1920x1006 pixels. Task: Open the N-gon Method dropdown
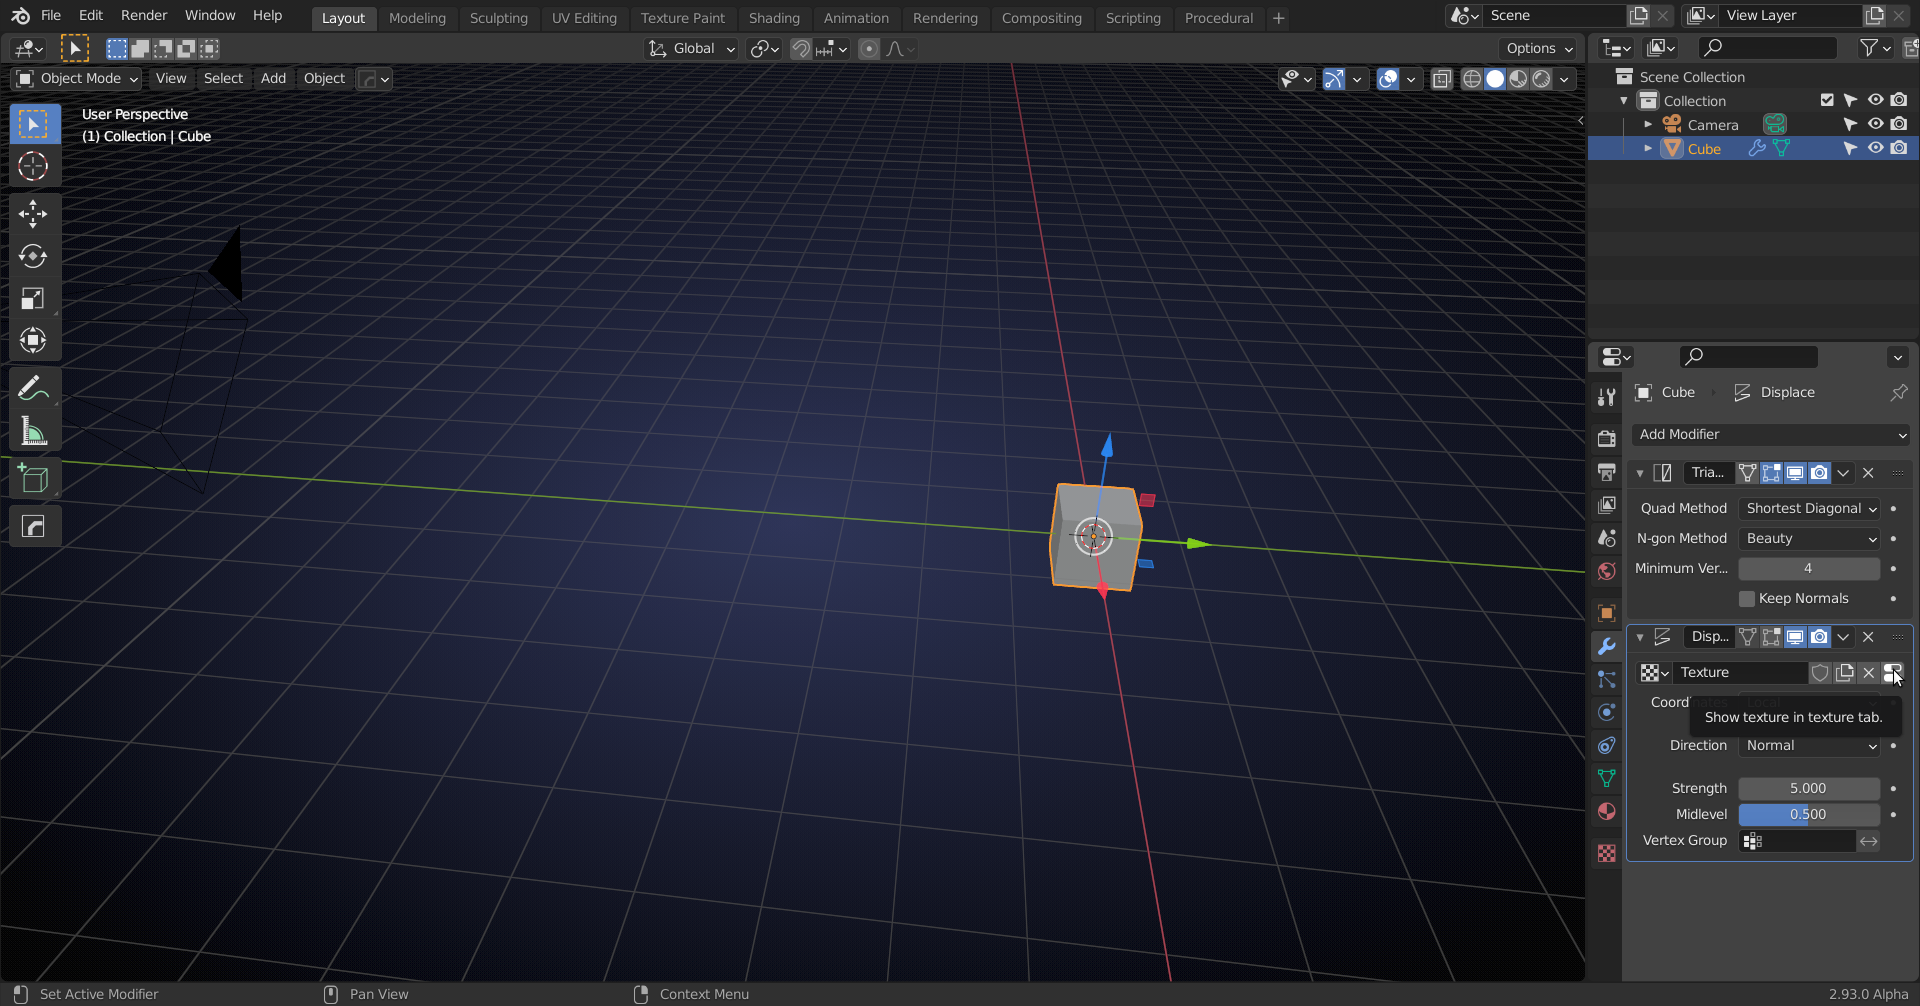tap(1809, 539)
